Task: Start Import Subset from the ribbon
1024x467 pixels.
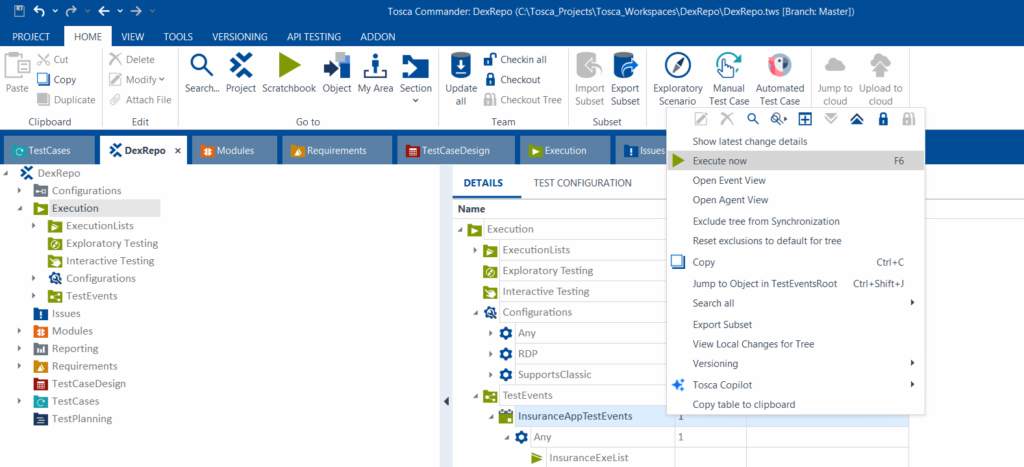Action: pos(590,79)
